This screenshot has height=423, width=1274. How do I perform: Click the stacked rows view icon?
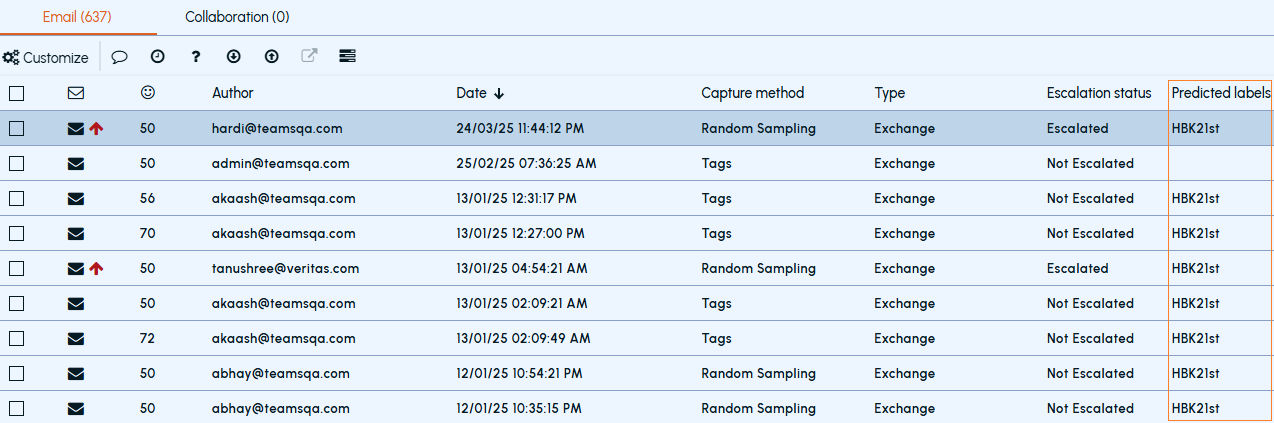coord(347,57)
